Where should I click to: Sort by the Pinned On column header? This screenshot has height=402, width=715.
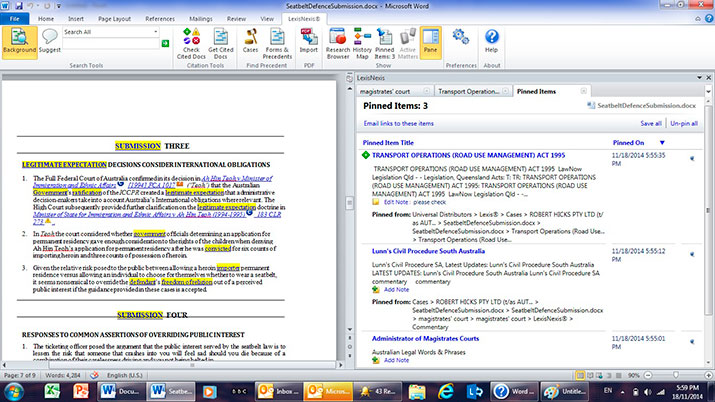[x=627, y=143]
